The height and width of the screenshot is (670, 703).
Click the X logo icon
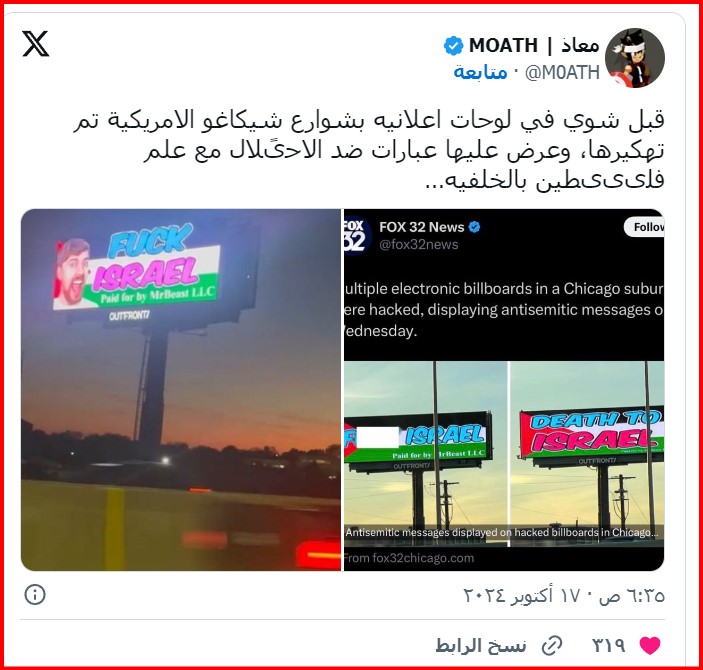click(x=35, y=44)
